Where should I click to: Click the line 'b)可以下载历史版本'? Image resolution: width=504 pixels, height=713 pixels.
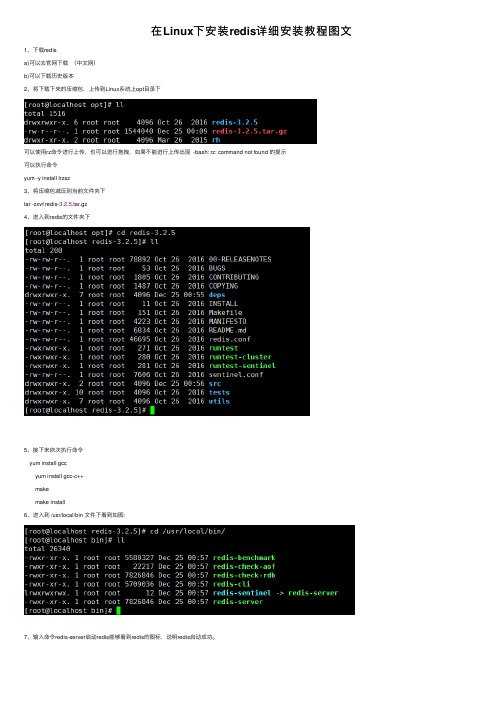49,76
